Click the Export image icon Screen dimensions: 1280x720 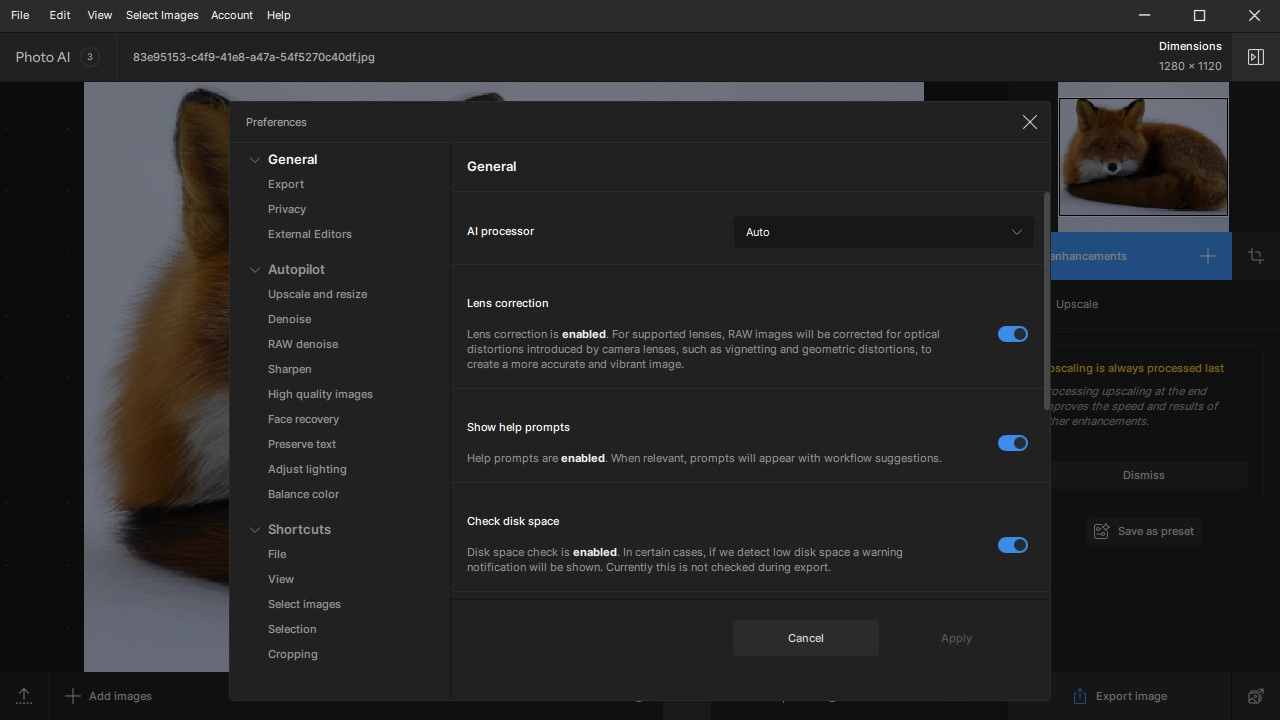tap(1080, 696)
